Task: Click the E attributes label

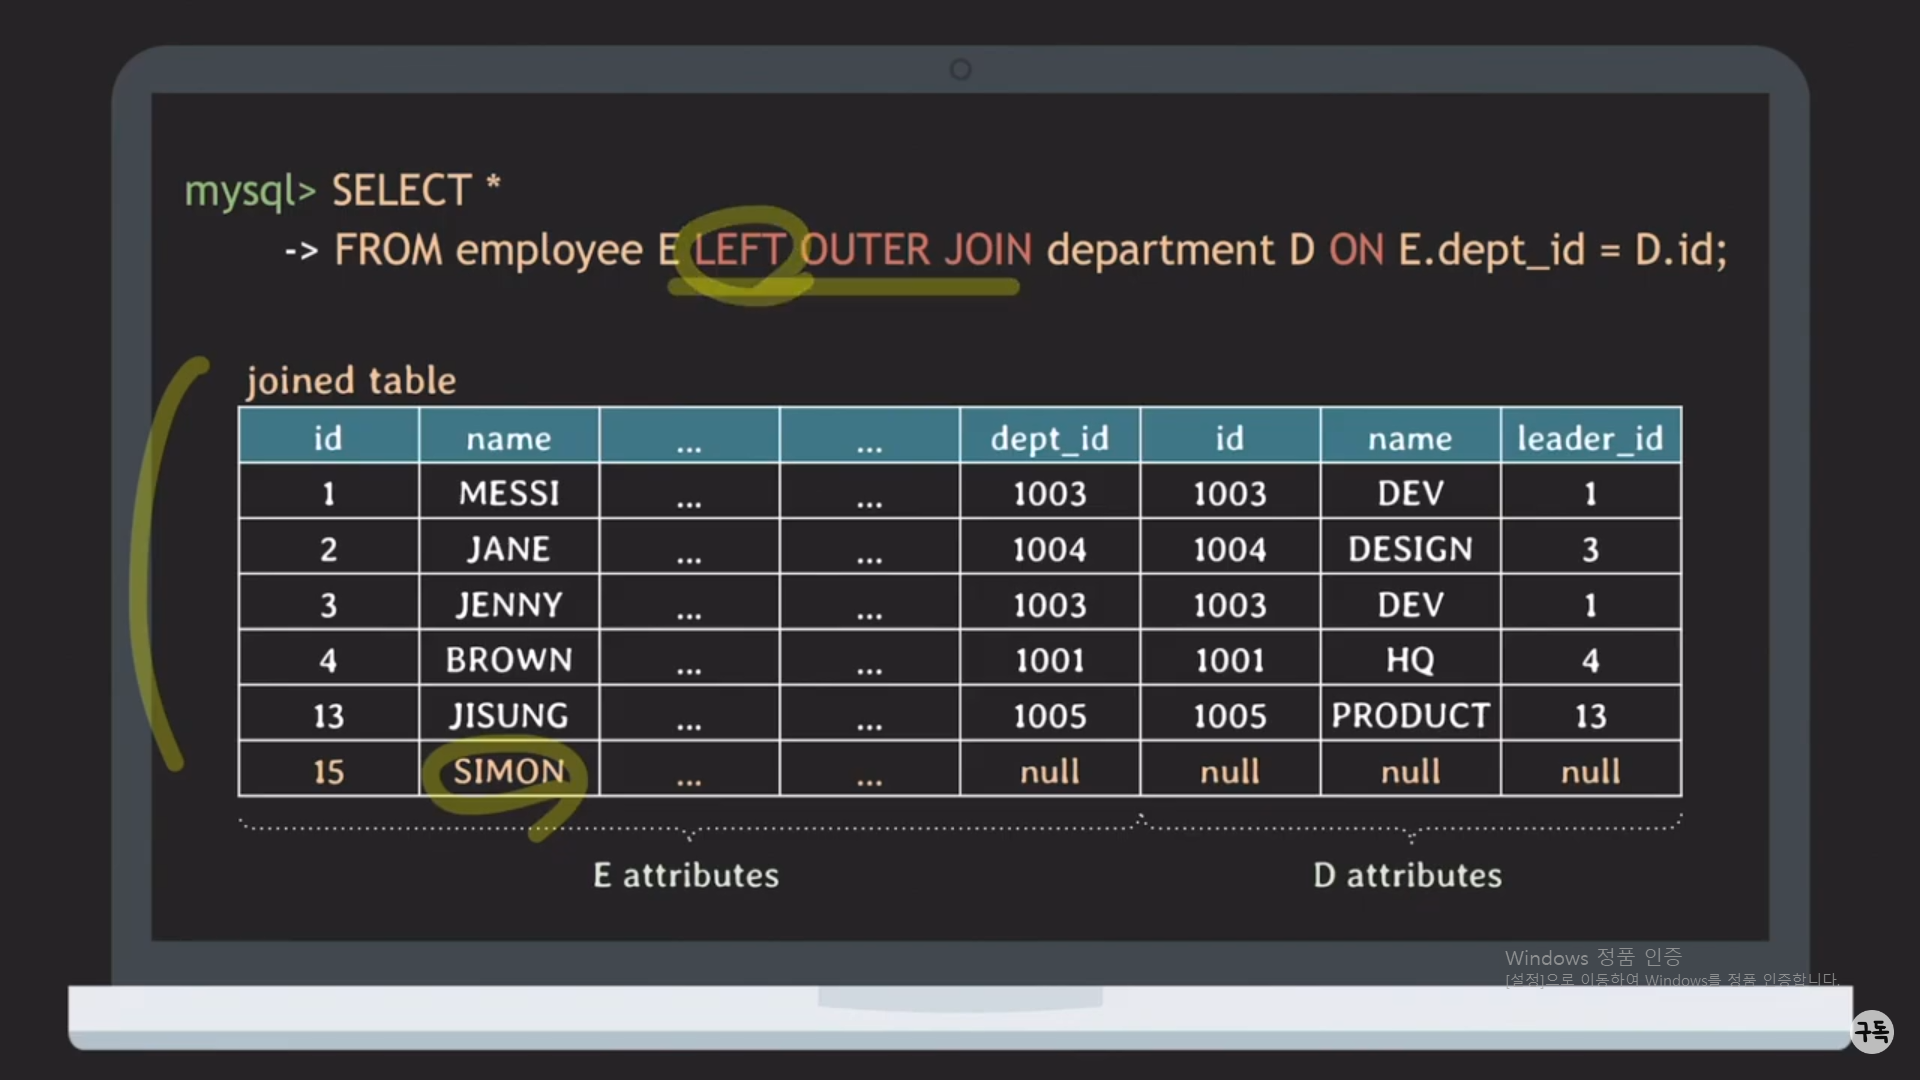Action: [685, 875]
